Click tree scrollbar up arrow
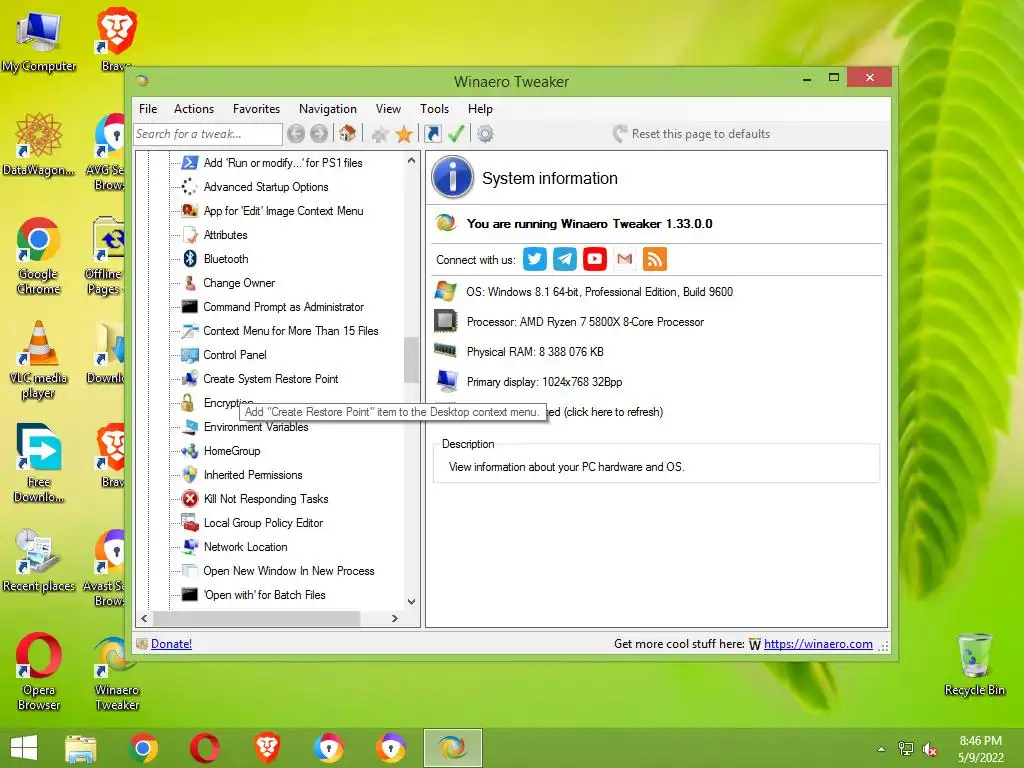The image size is (1024, 768). [x=411, y=160]
